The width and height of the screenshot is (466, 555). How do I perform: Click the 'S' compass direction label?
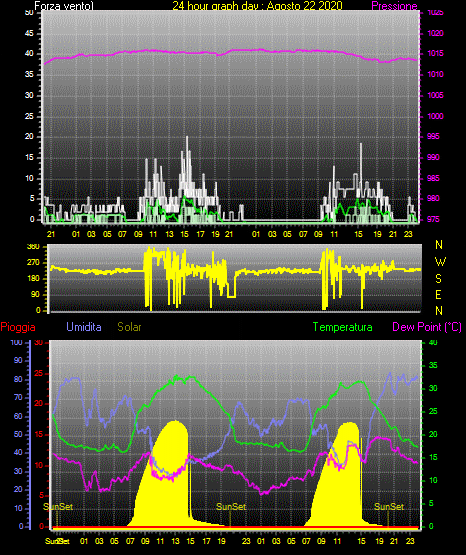click(438, 279)
